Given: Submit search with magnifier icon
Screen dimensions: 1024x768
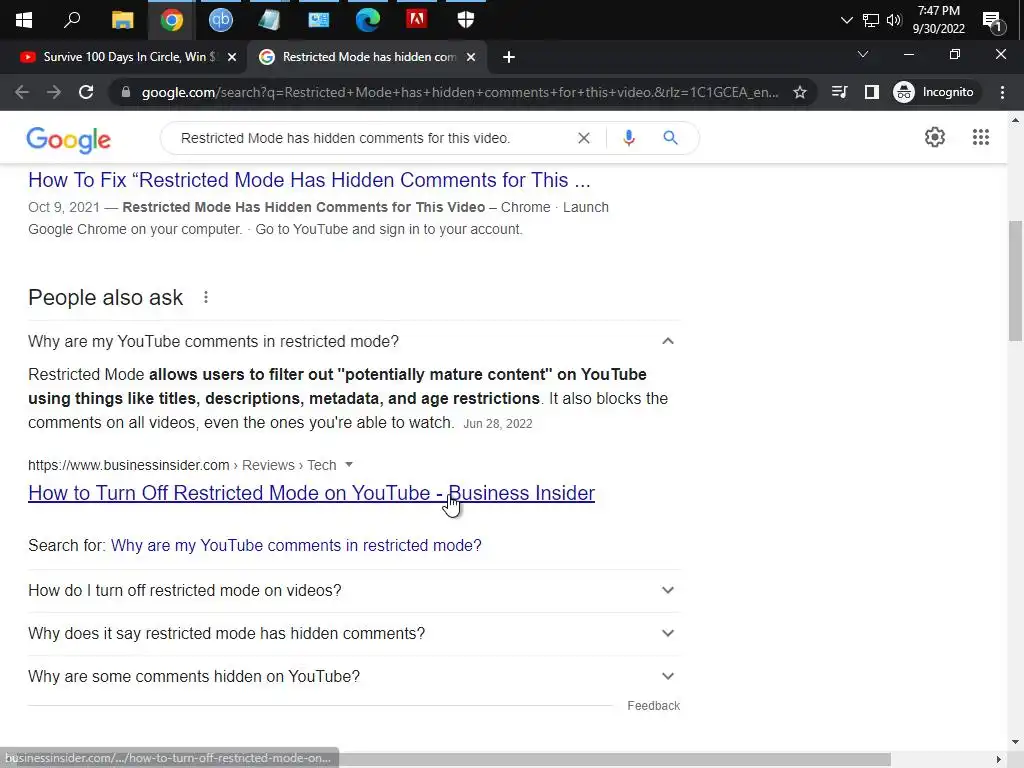Looking at the screenshot, I should [670, 138].
